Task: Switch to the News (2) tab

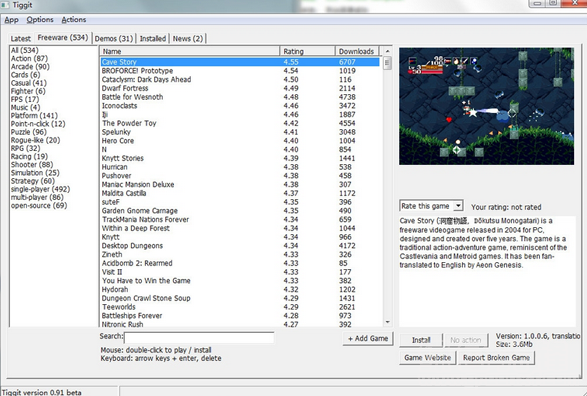Action: click(x=188, y=39)
